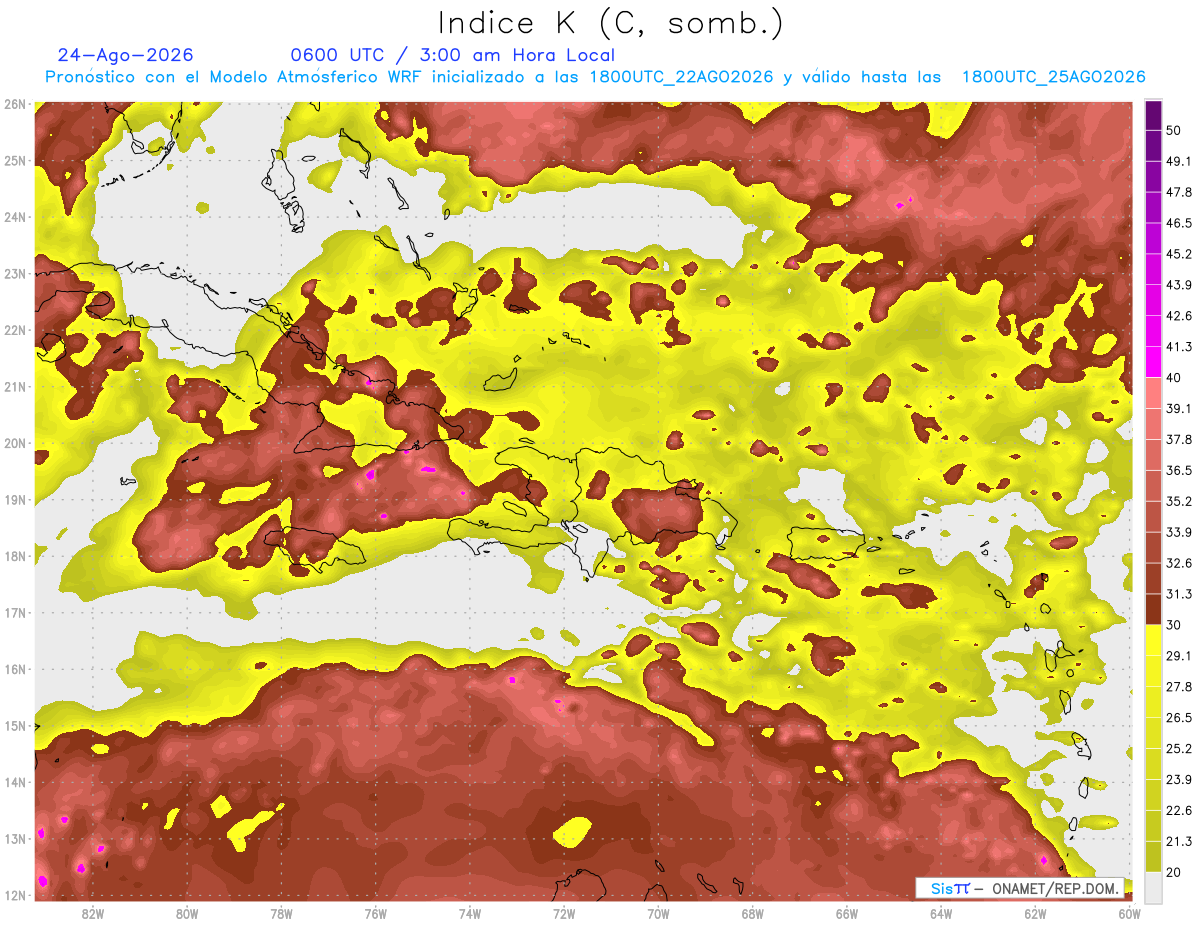Click the legend value "21.3"
The height and width of the screenshot is (927, 1200).
pos(1178,841)
